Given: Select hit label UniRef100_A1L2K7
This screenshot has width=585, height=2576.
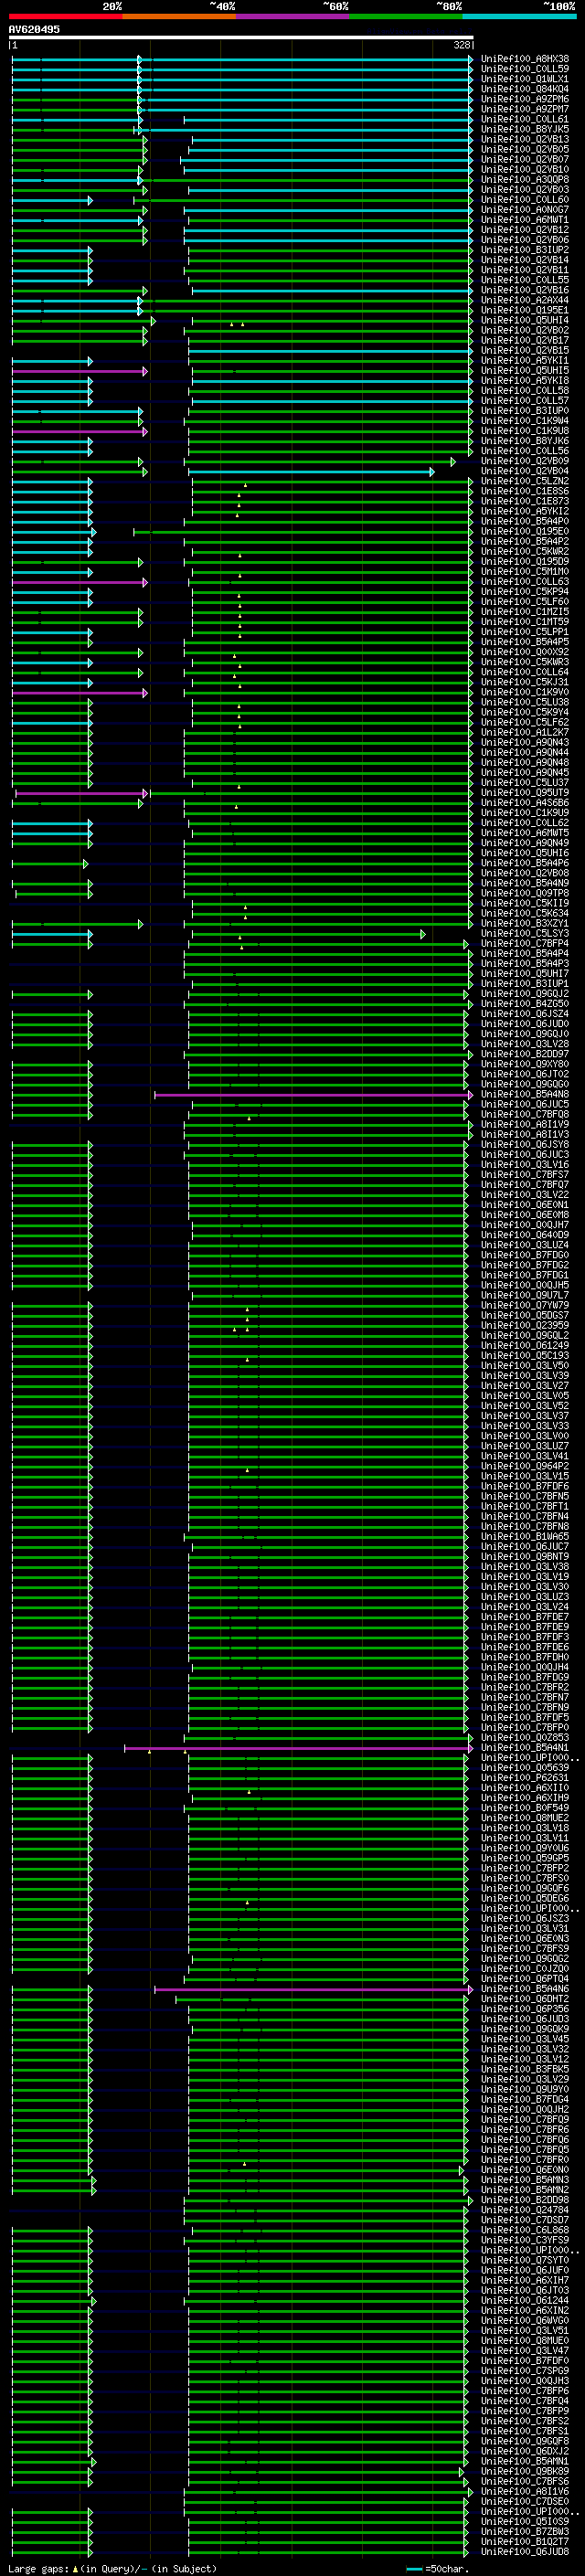Looking at the screenshot, I should tap(525, 733).
